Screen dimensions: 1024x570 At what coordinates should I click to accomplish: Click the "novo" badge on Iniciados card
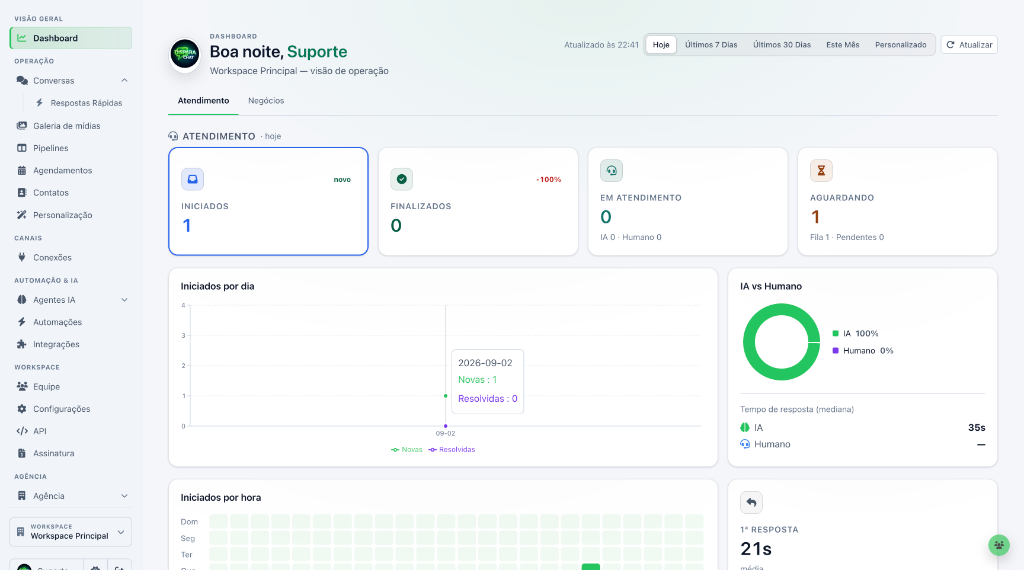[x=342, y=180]
